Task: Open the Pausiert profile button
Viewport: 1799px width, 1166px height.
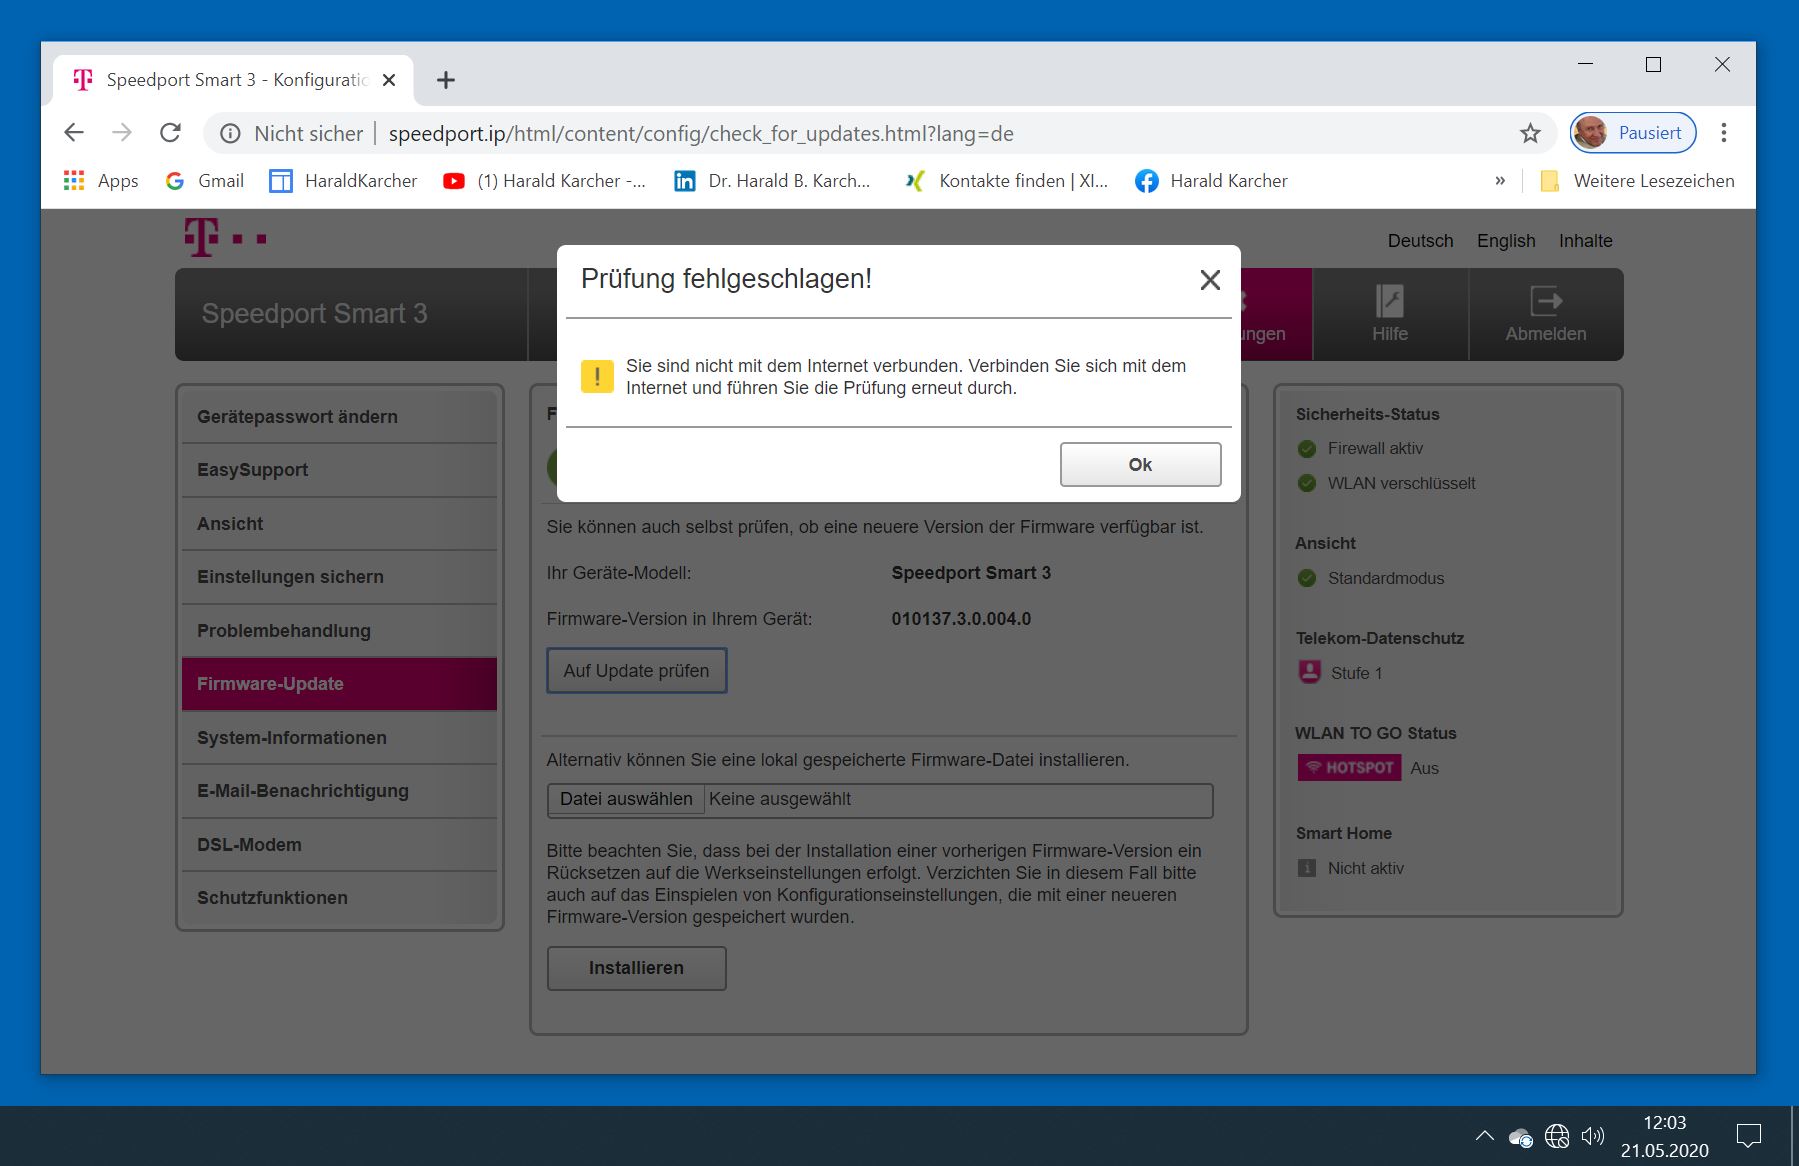Action: (x=1633, y=133)
